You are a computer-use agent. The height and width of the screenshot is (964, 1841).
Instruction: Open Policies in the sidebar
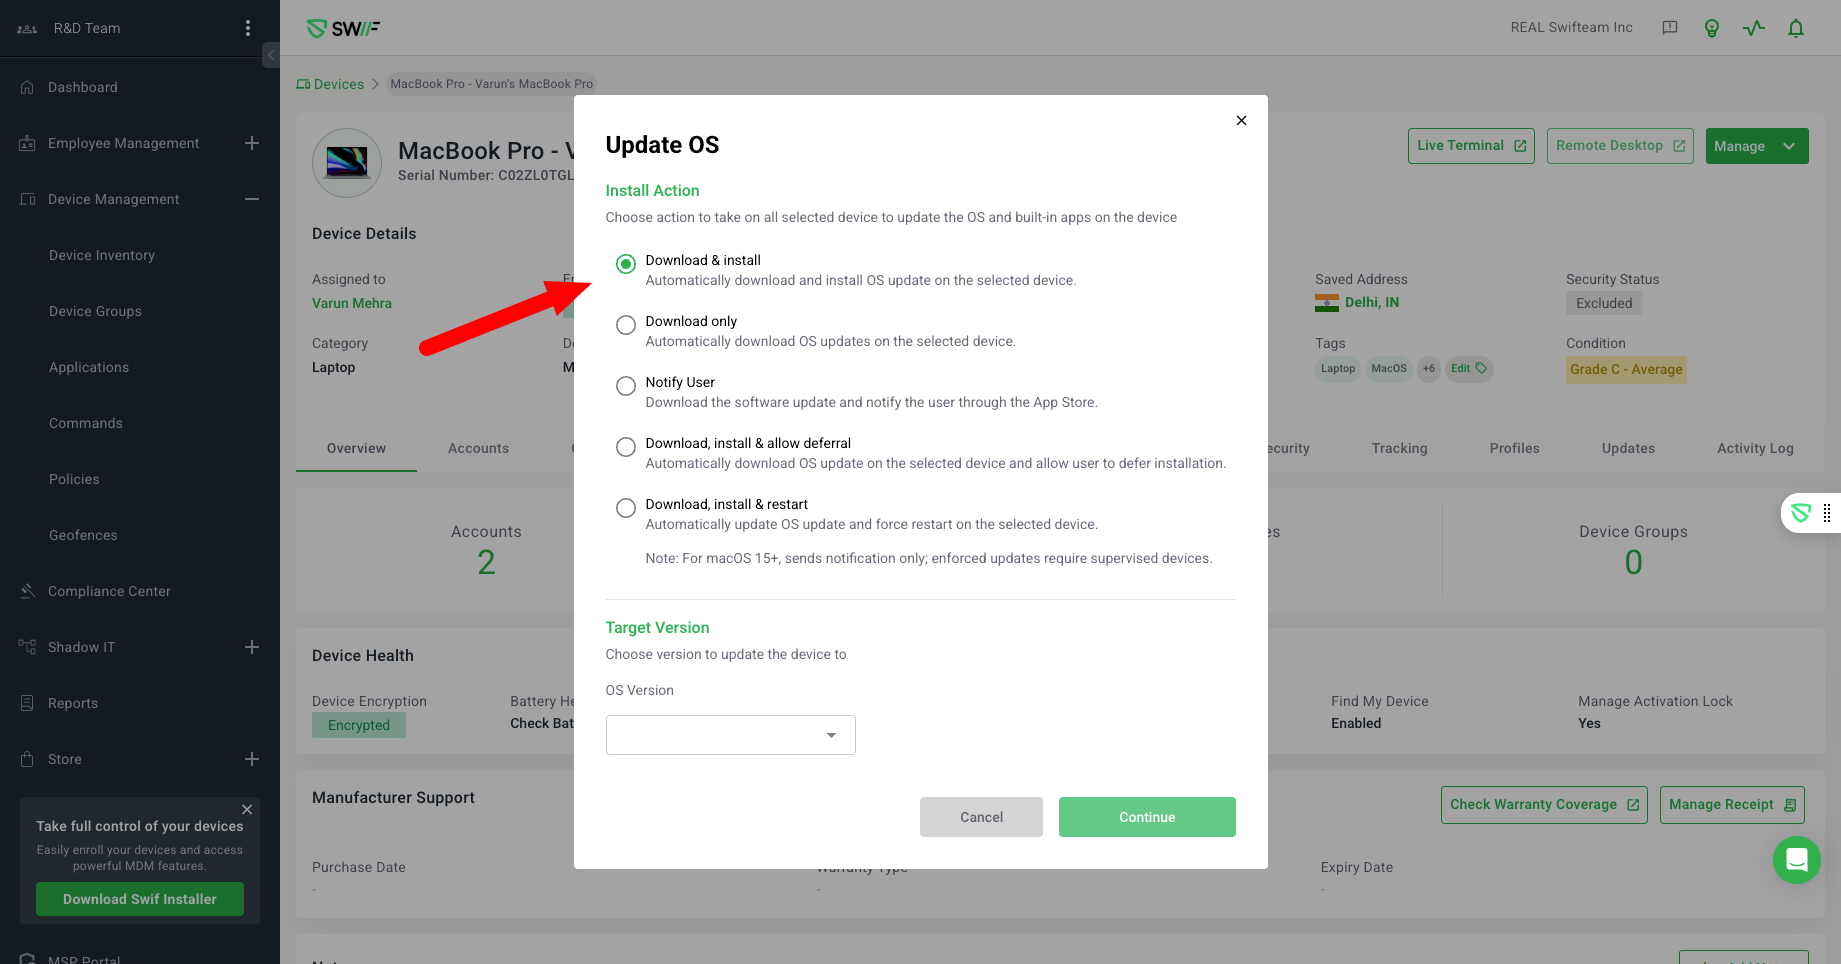(x=74, y=479)
